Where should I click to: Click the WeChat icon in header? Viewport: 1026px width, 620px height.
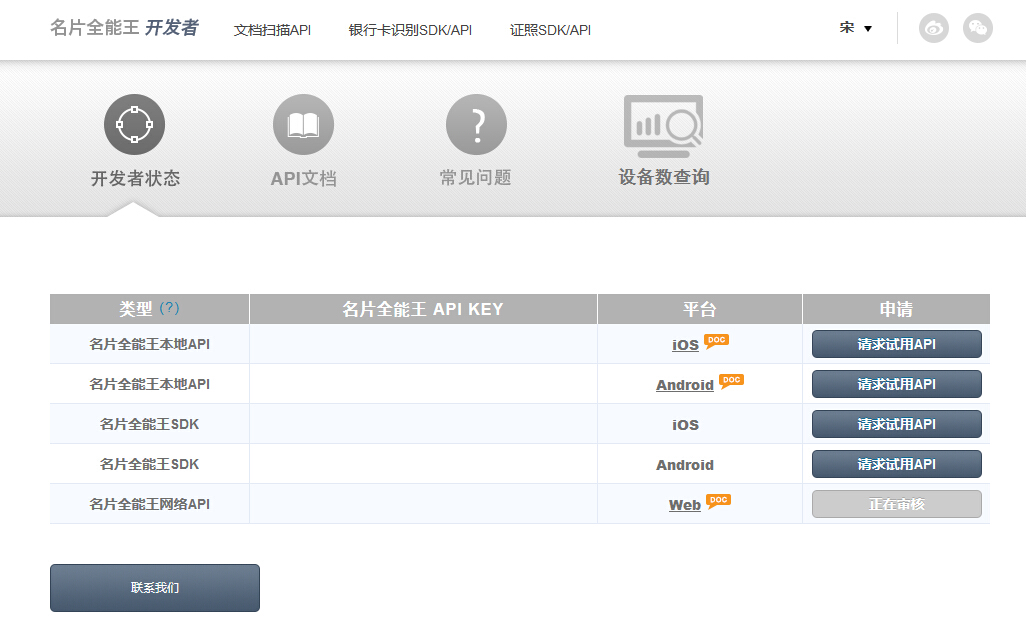pyautogui.click(x=977, y=28)
